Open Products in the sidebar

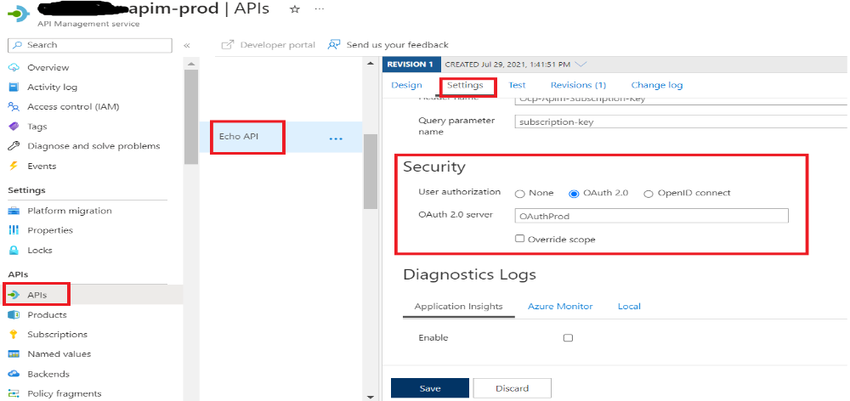(x=47, y=314)
